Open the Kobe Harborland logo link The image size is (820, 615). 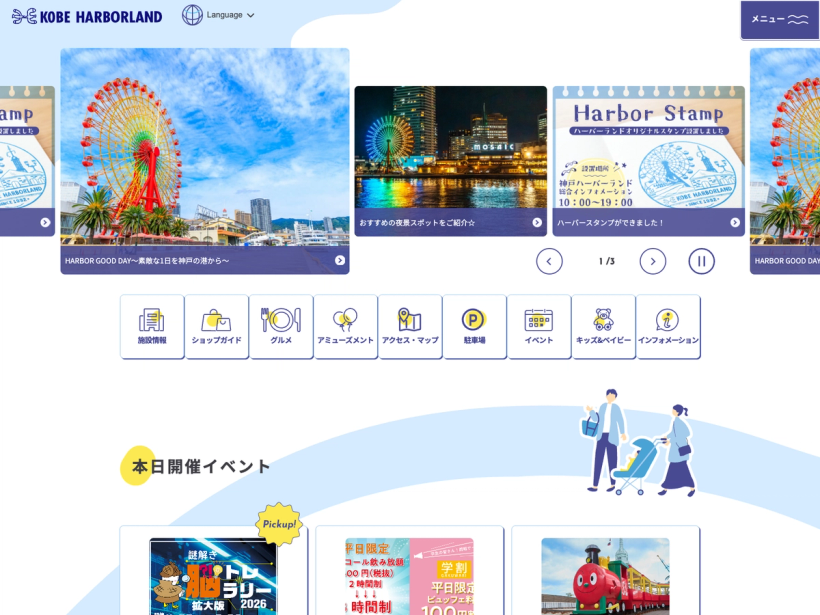point(87,16)
